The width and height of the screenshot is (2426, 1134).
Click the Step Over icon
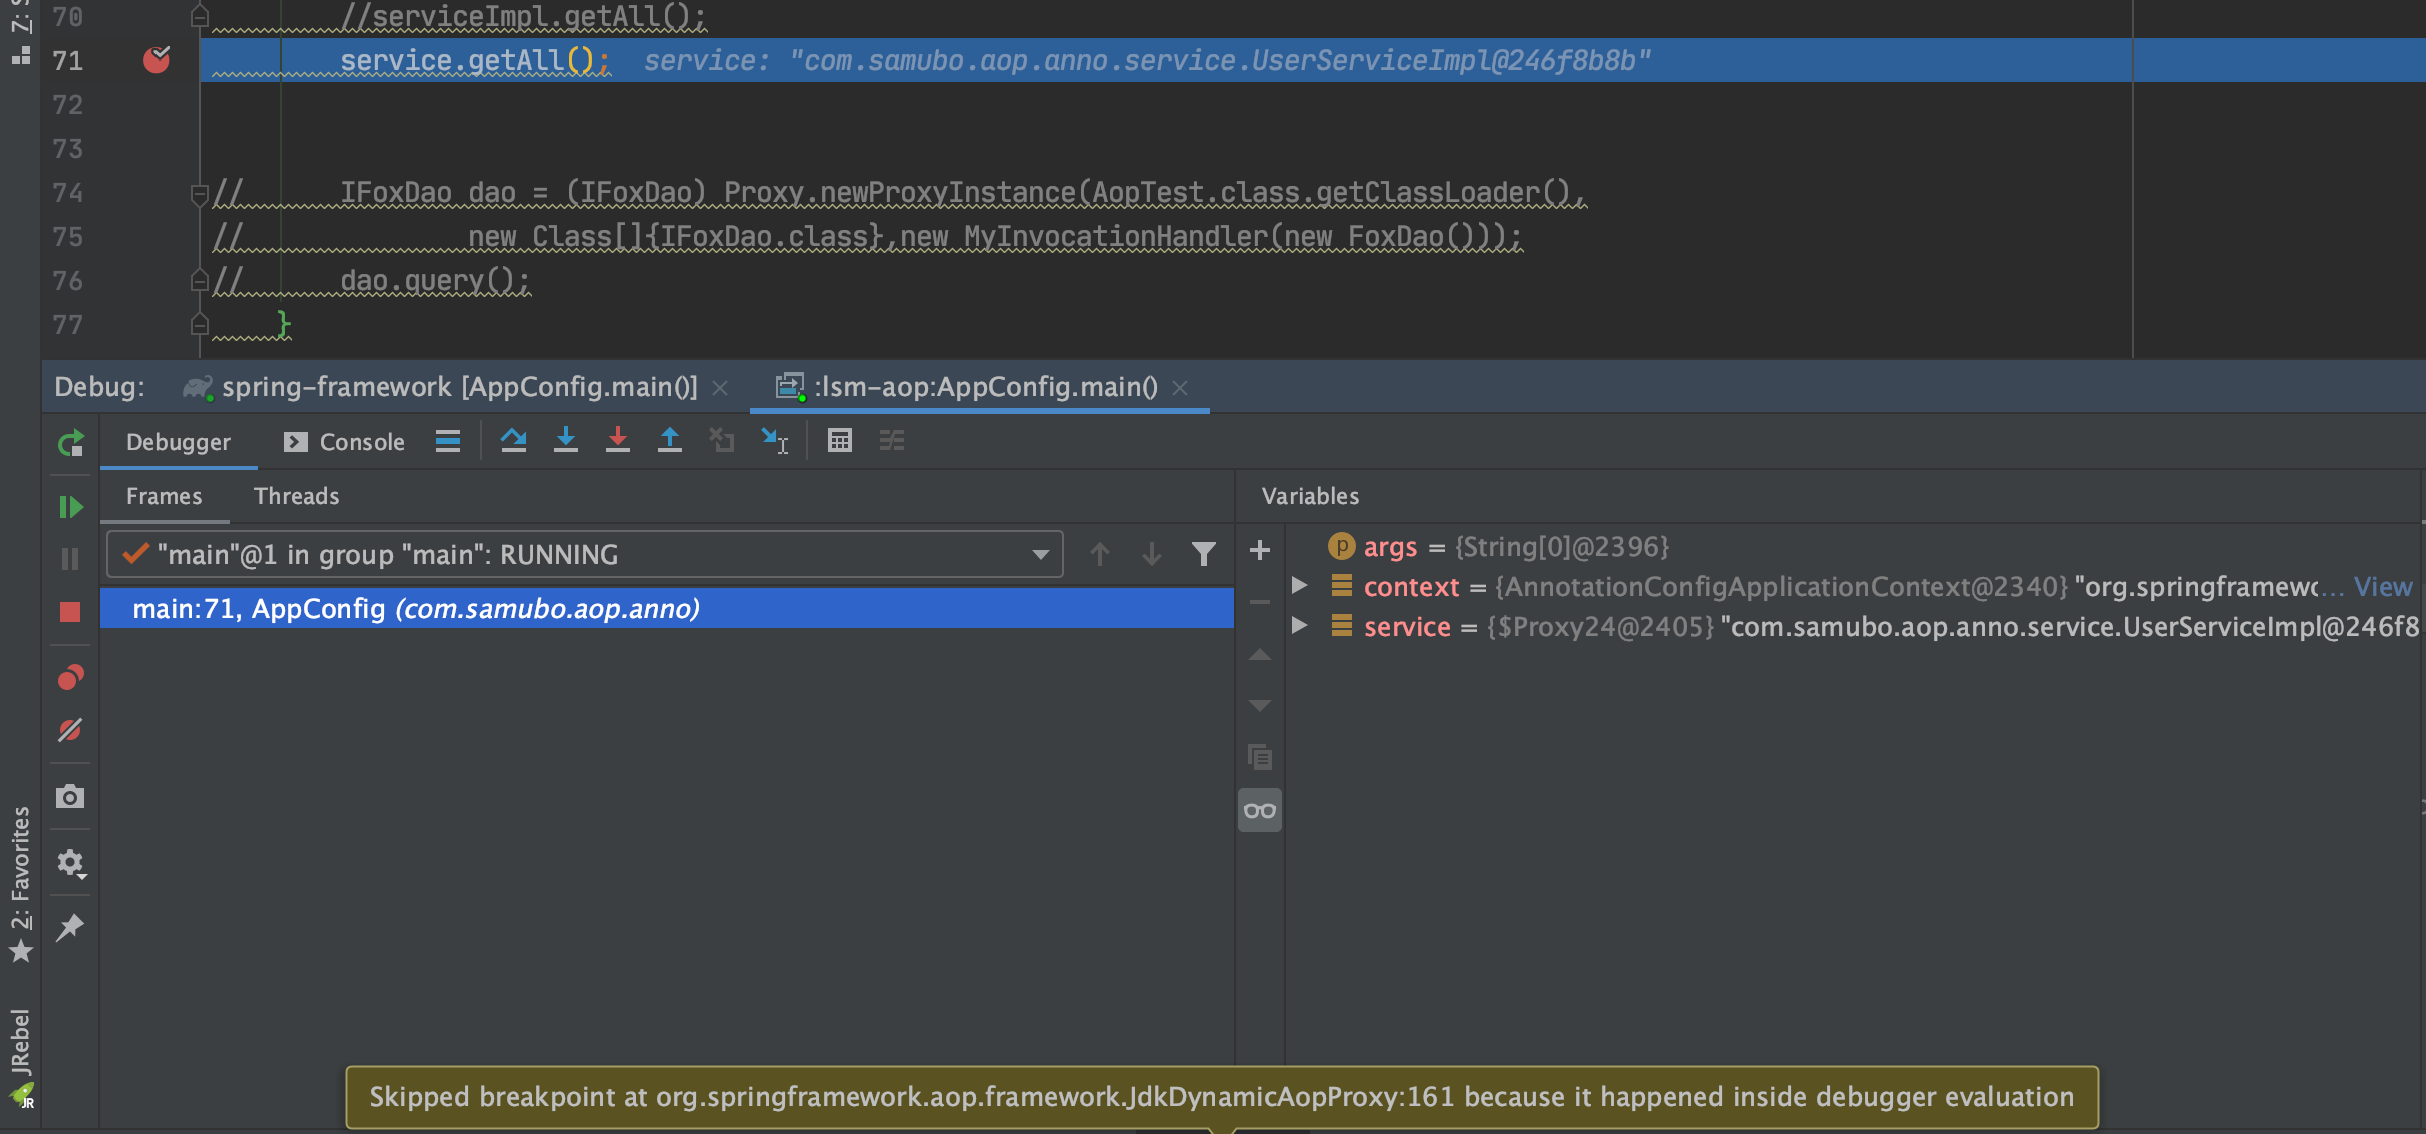click(x=514, y=440)
